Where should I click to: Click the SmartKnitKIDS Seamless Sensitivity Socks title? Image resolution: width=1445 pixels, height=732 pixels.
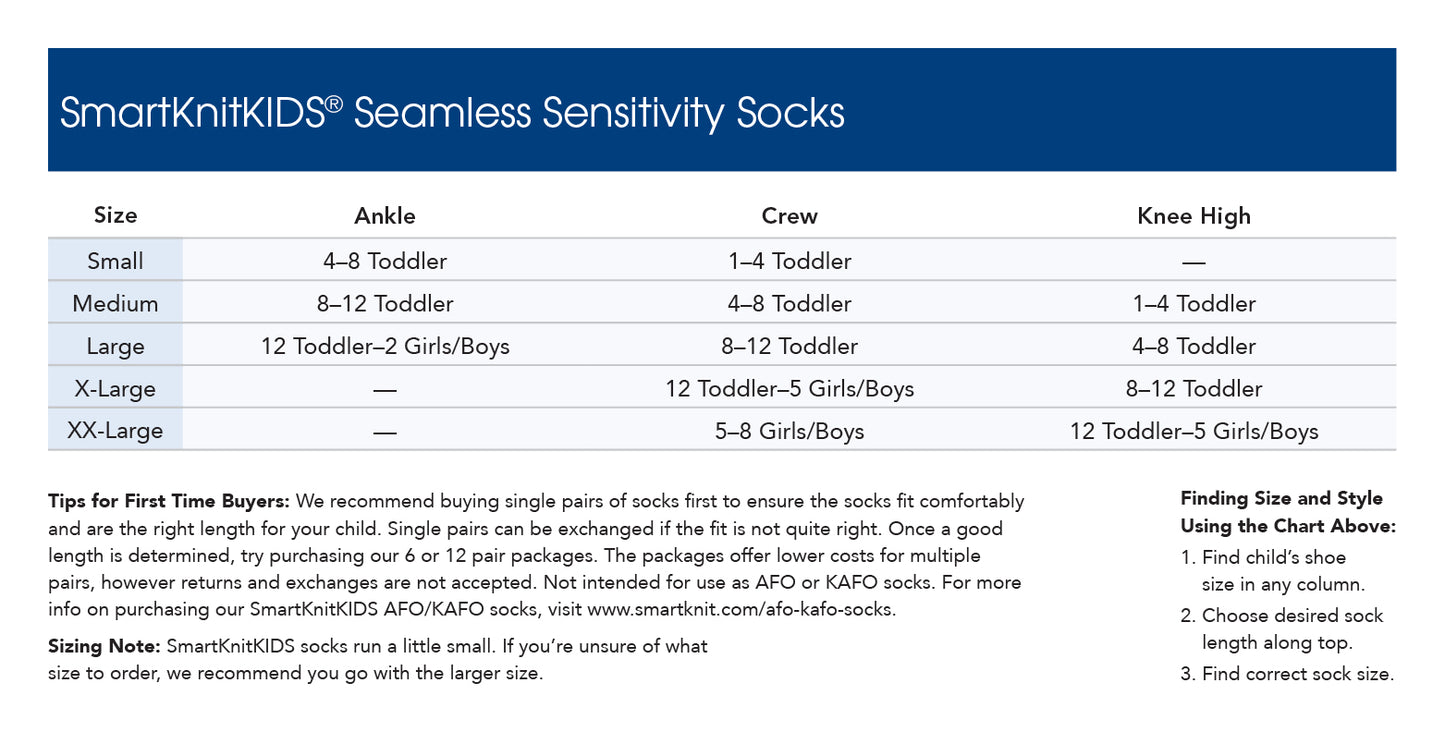click(452, 113)
